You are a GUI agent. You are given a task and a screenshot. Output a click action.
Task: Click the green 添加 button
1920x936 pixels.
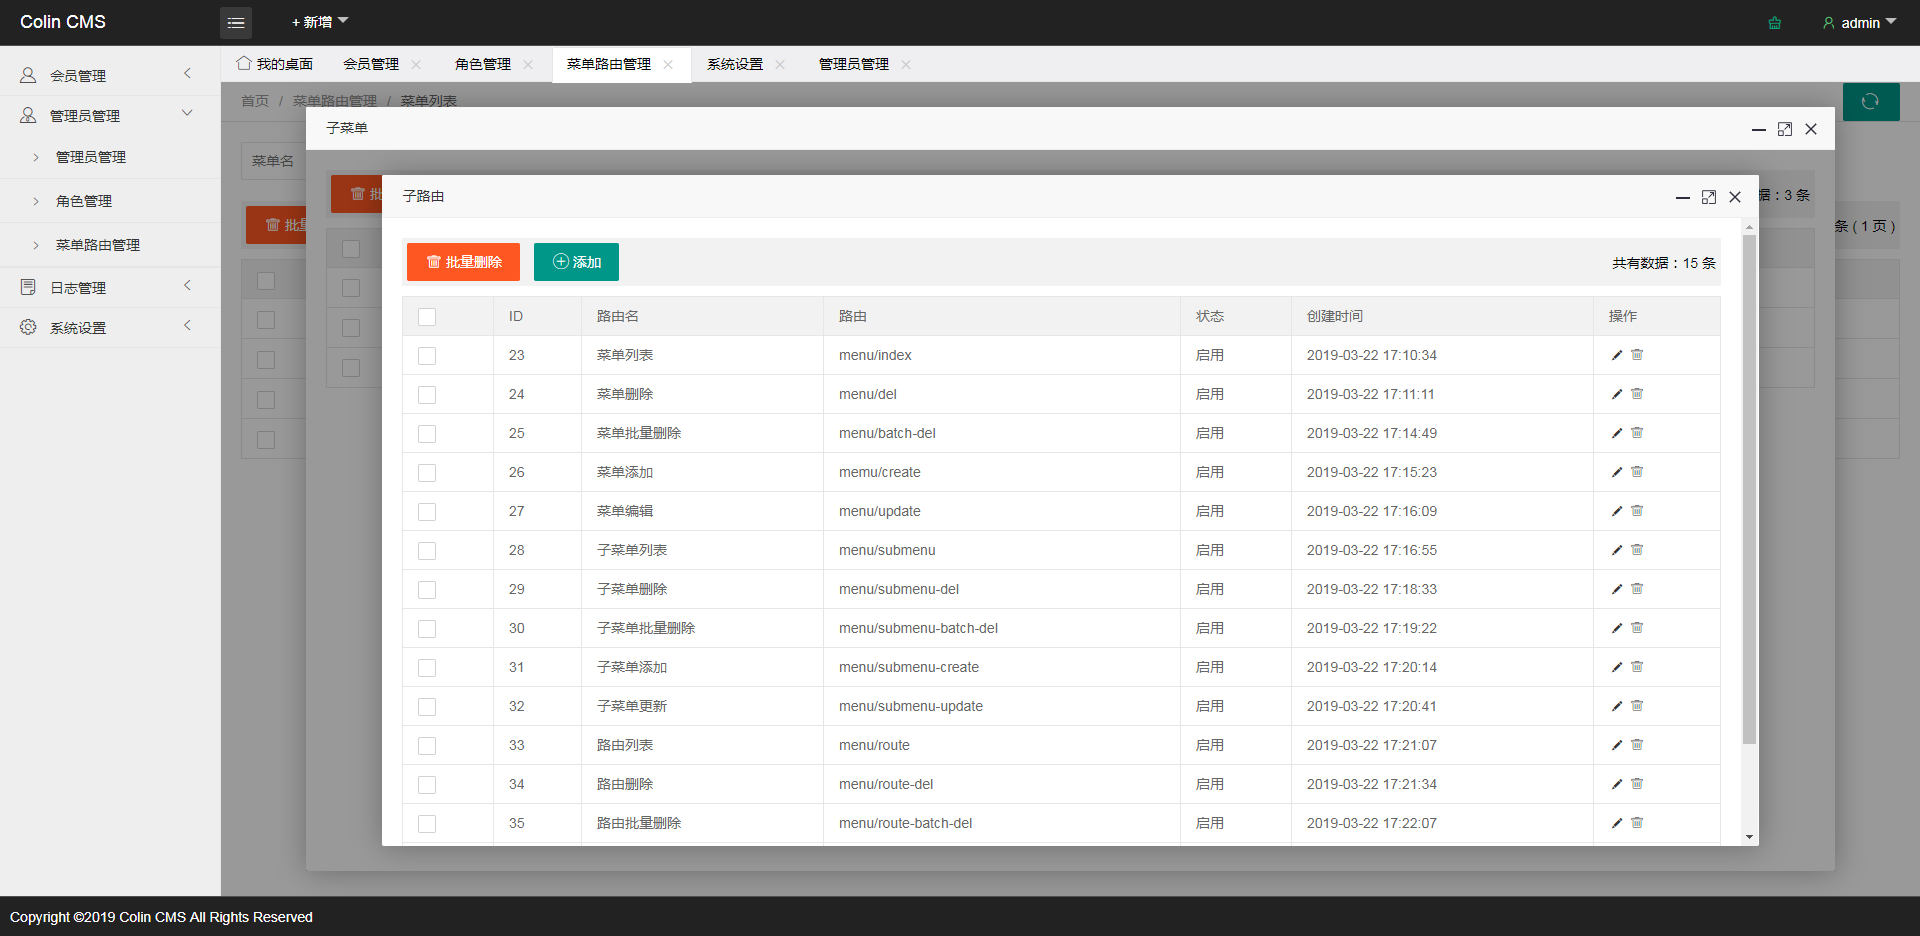576,262
